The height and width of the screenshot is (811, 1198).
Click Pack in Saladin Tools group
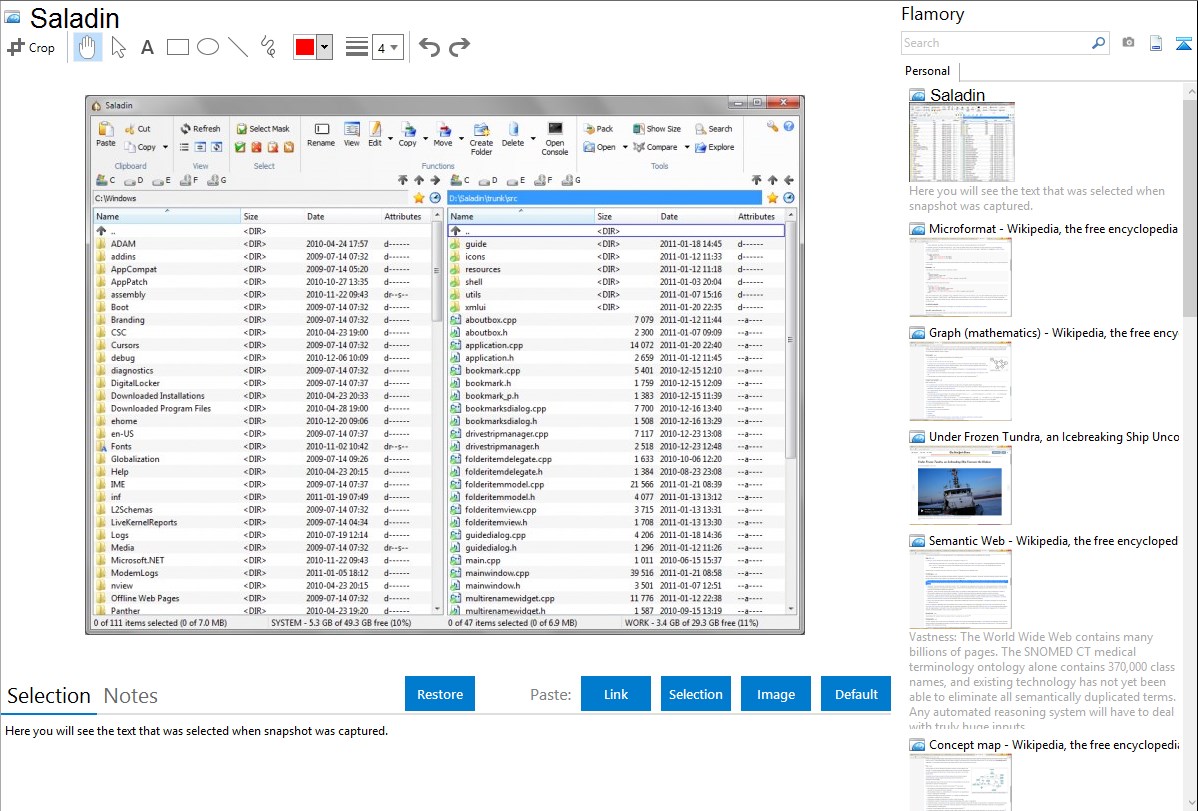pos(598,128)
